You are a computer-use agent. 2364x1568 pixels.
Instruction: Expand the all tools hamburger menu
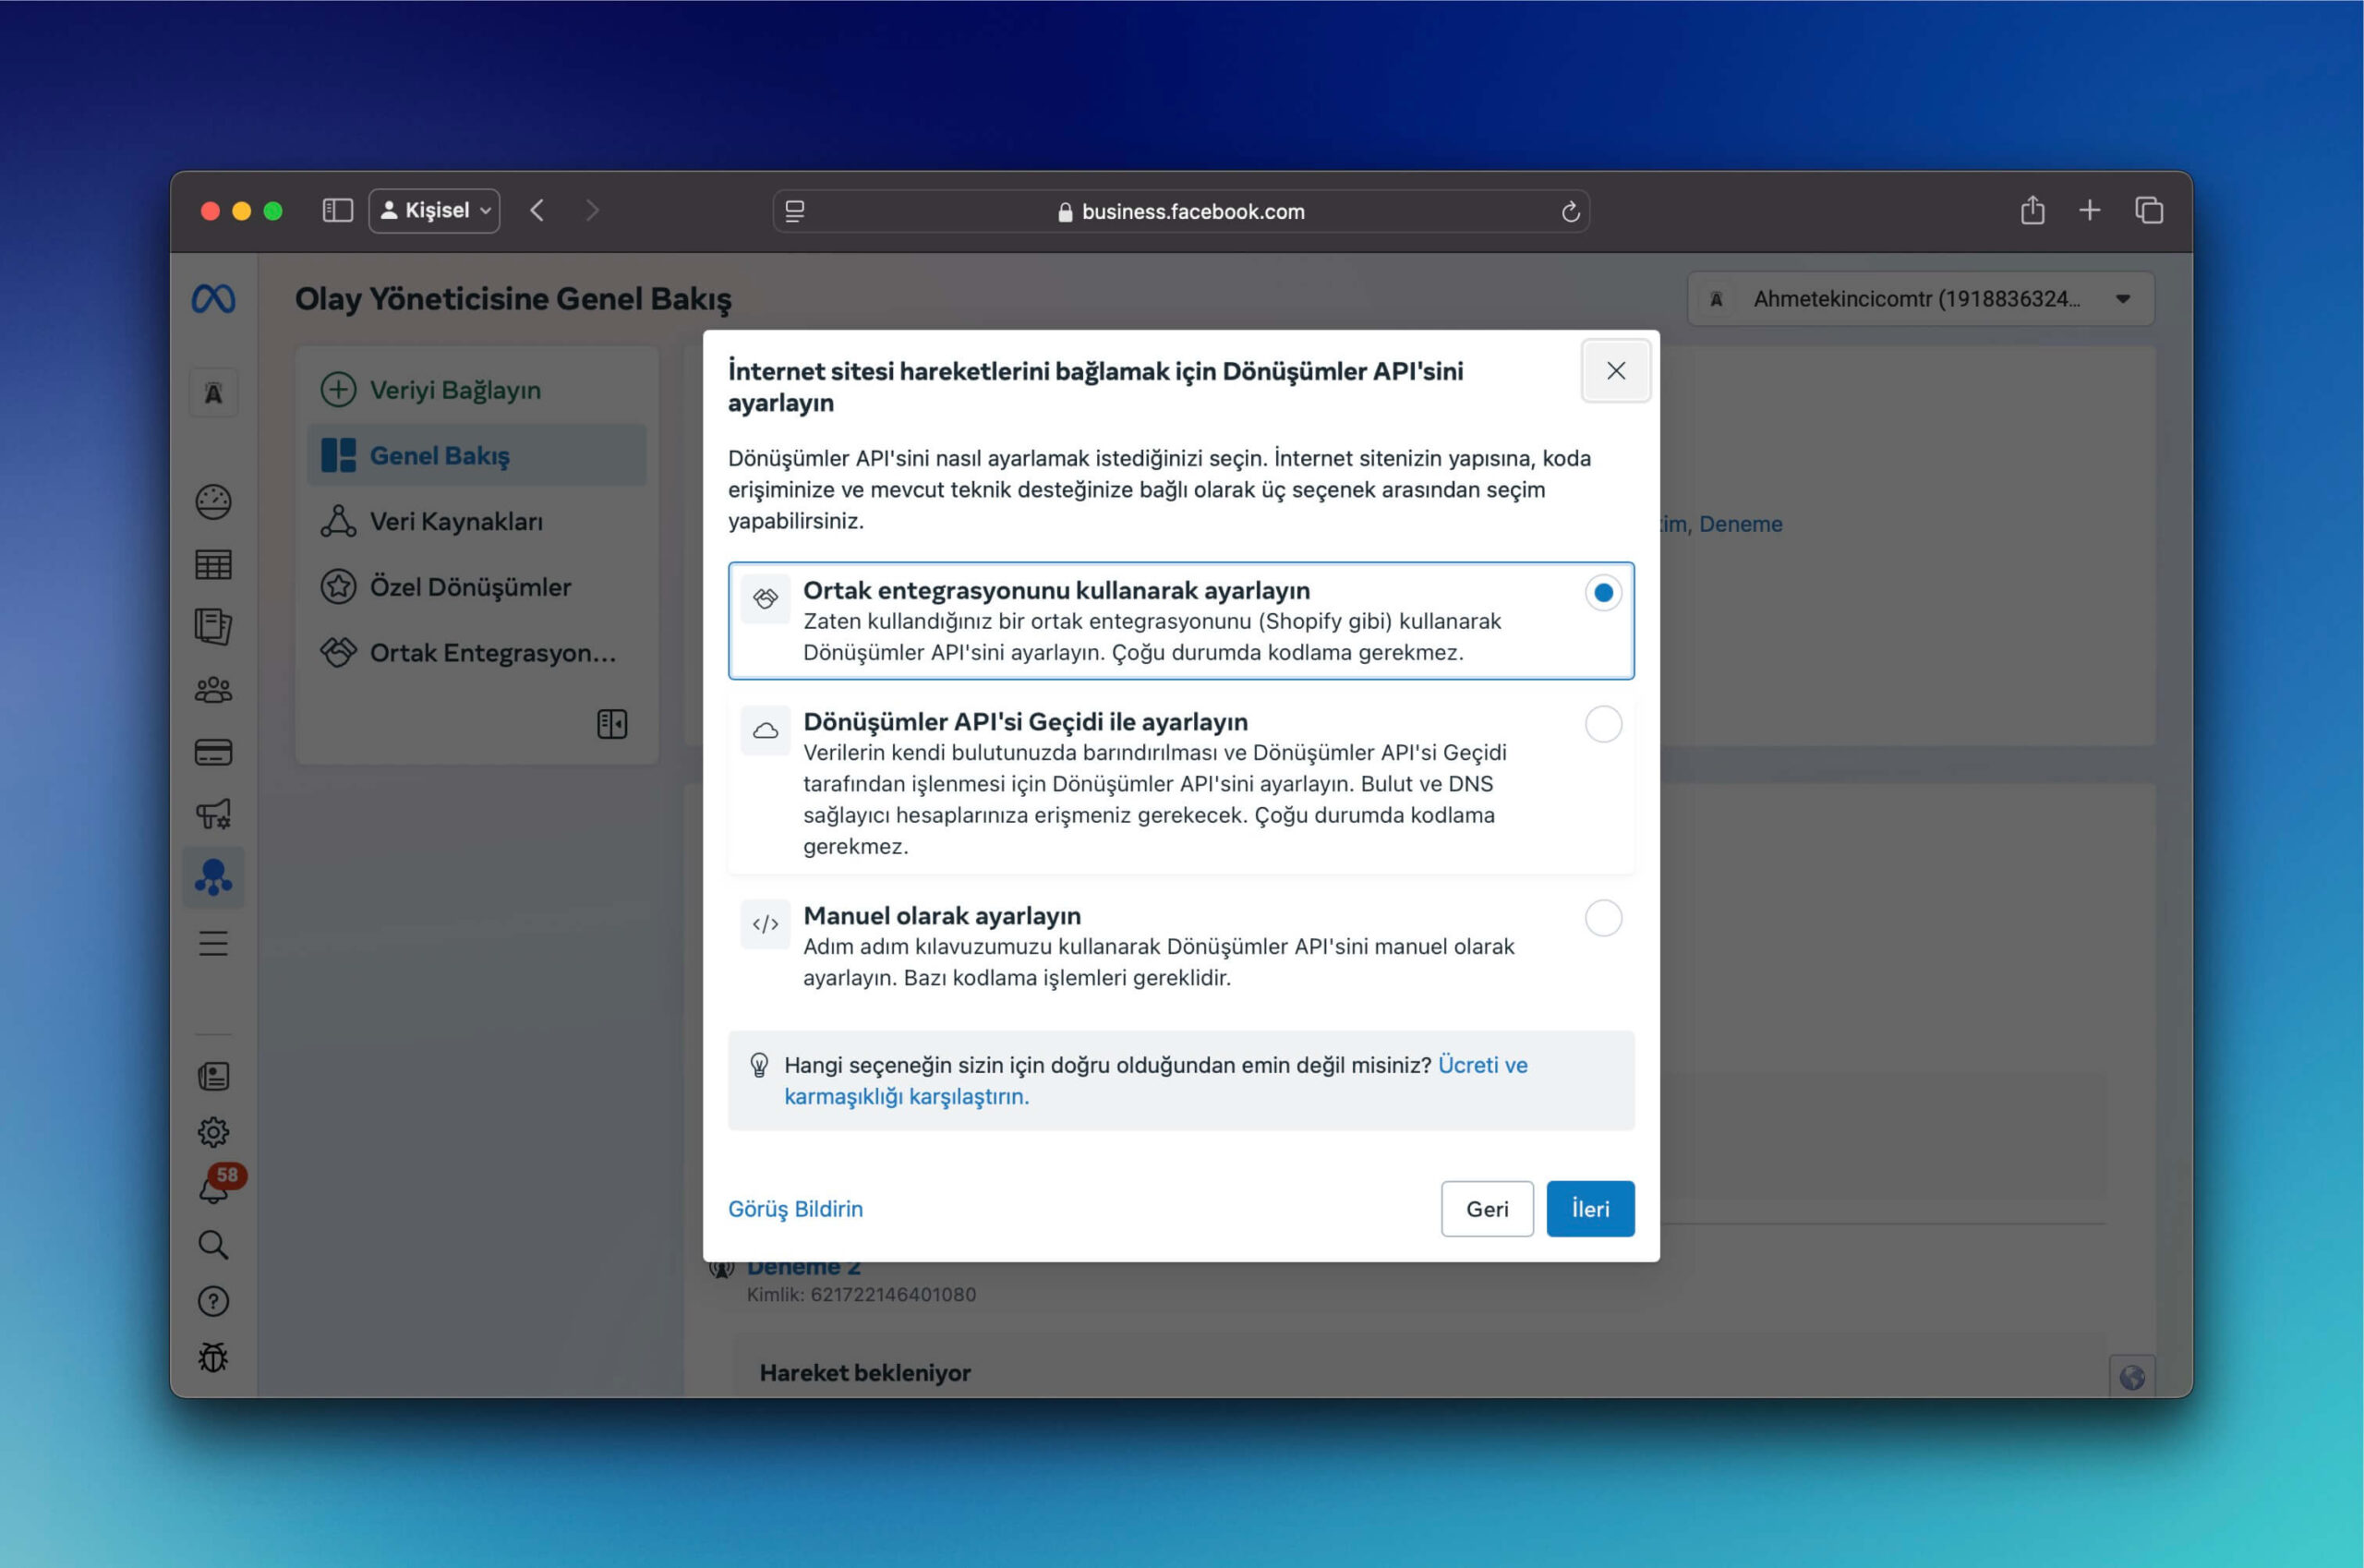click(x=213, y=943)
